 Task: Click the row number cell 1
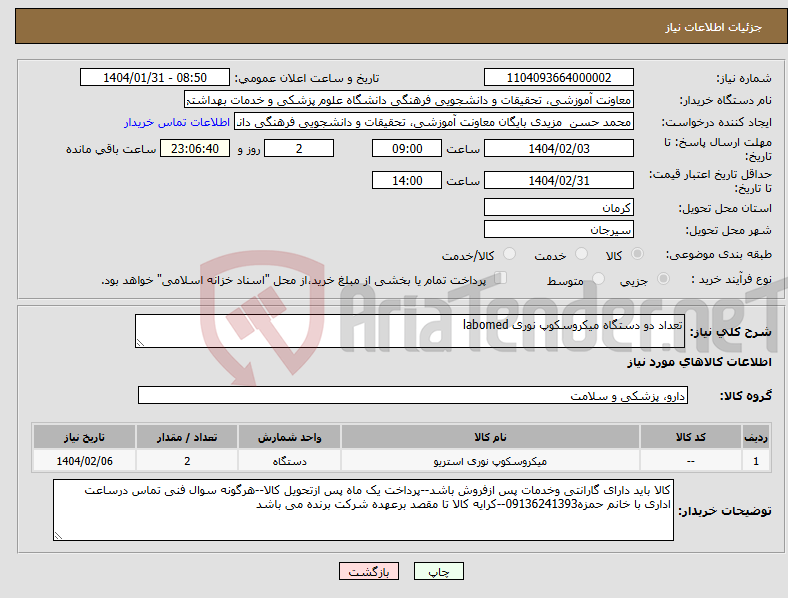[756, 461]
